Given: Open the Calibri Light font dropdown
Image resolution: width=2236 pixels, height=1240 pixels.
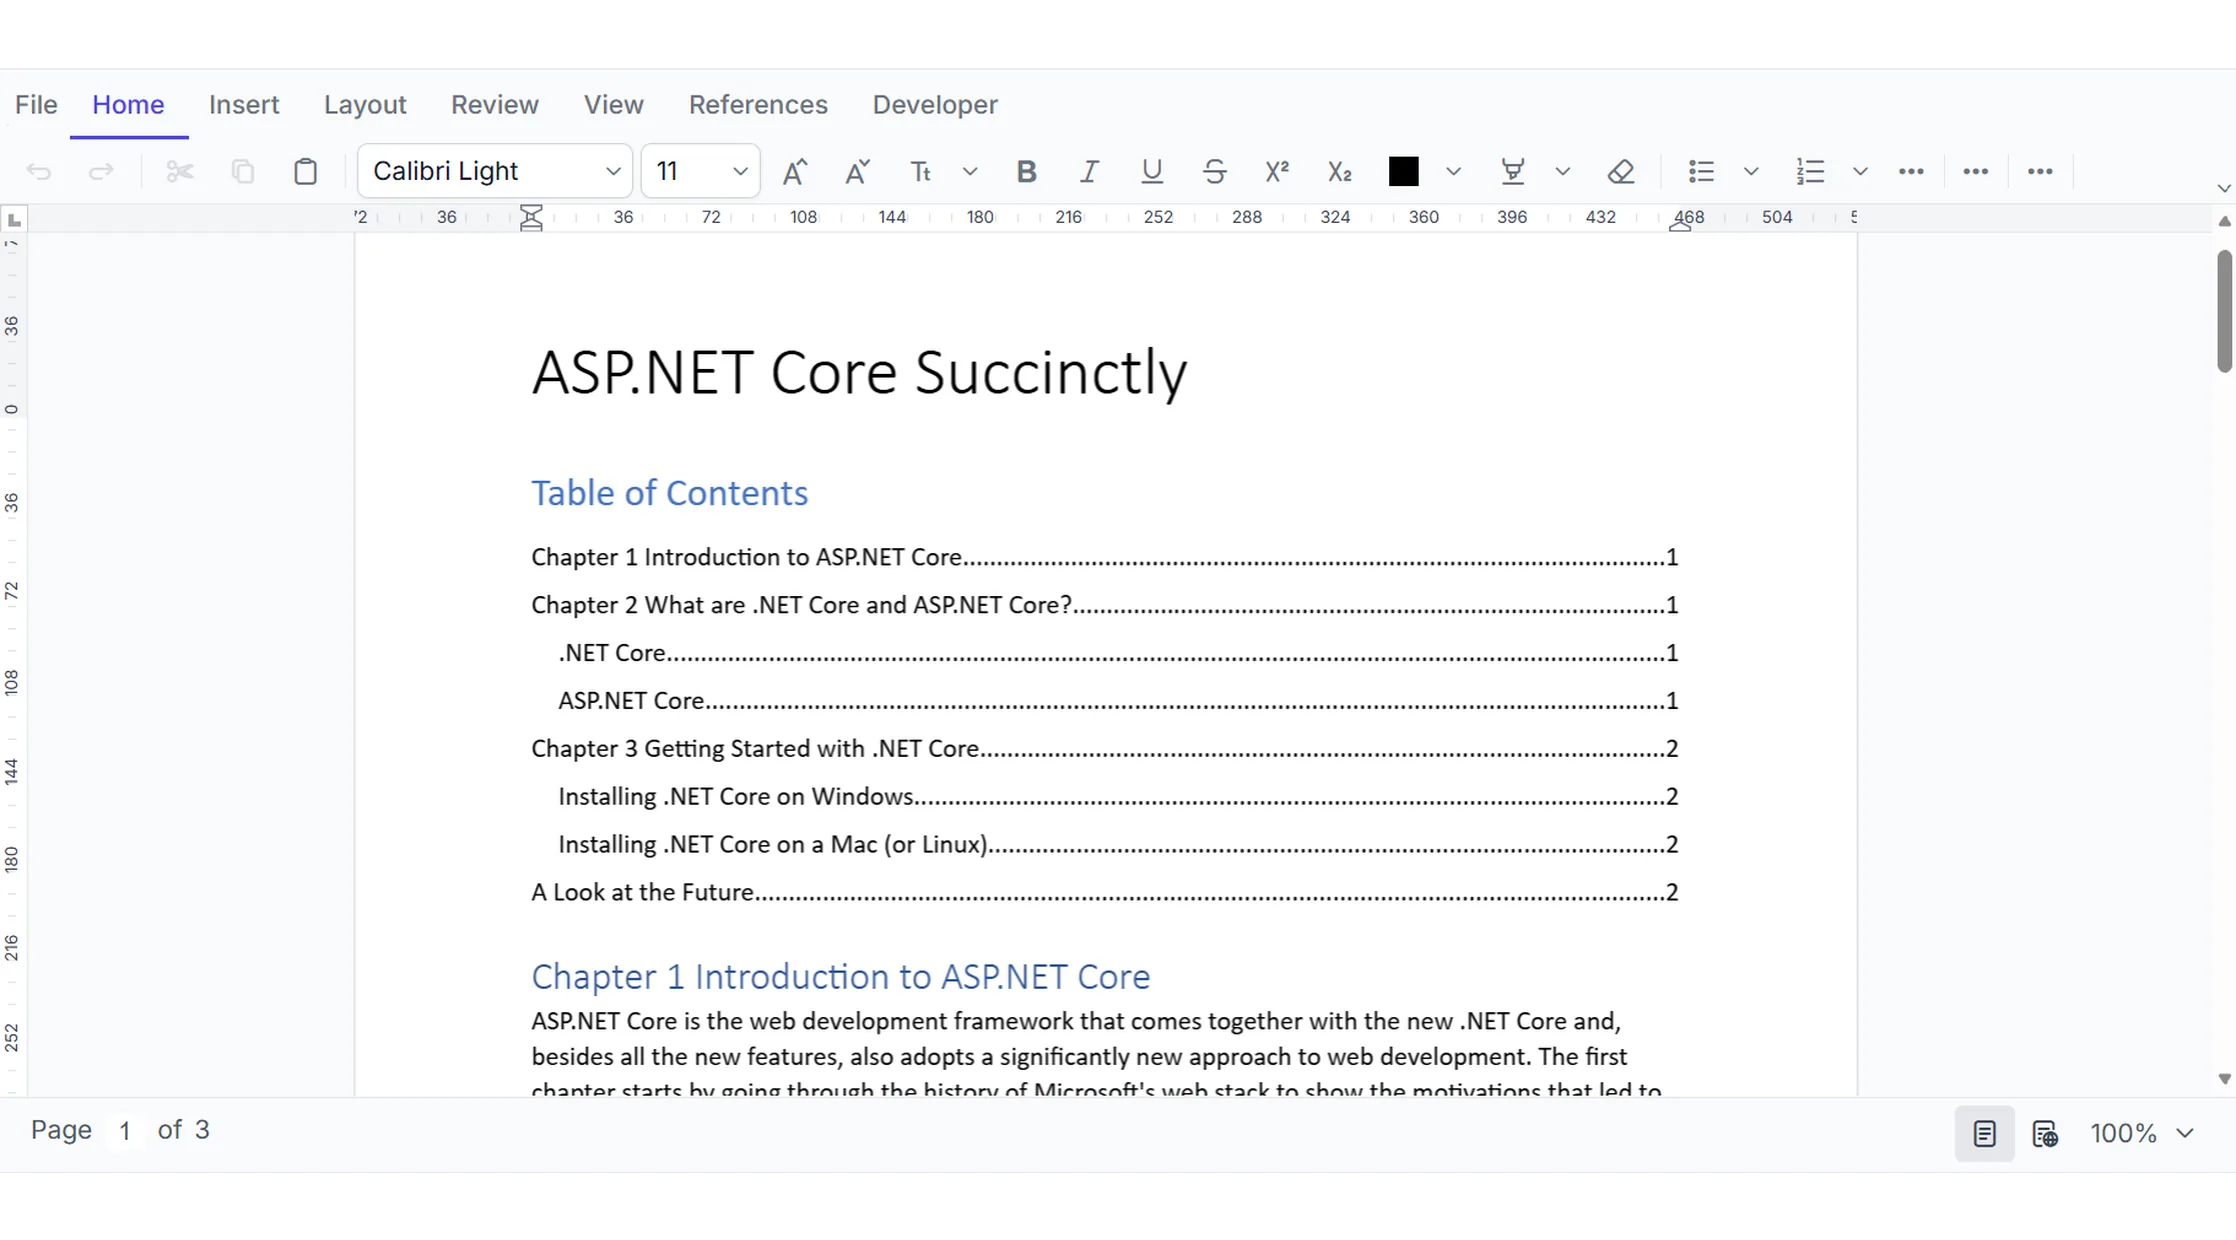Looking at the screenshot, I should pos(496,171).
